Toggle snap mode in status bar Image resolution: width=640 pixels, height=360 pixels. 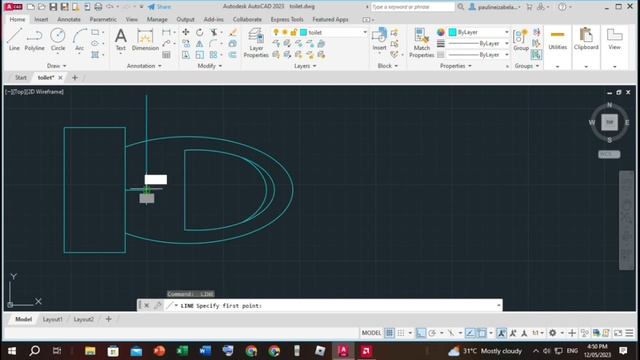click(401, 333)
